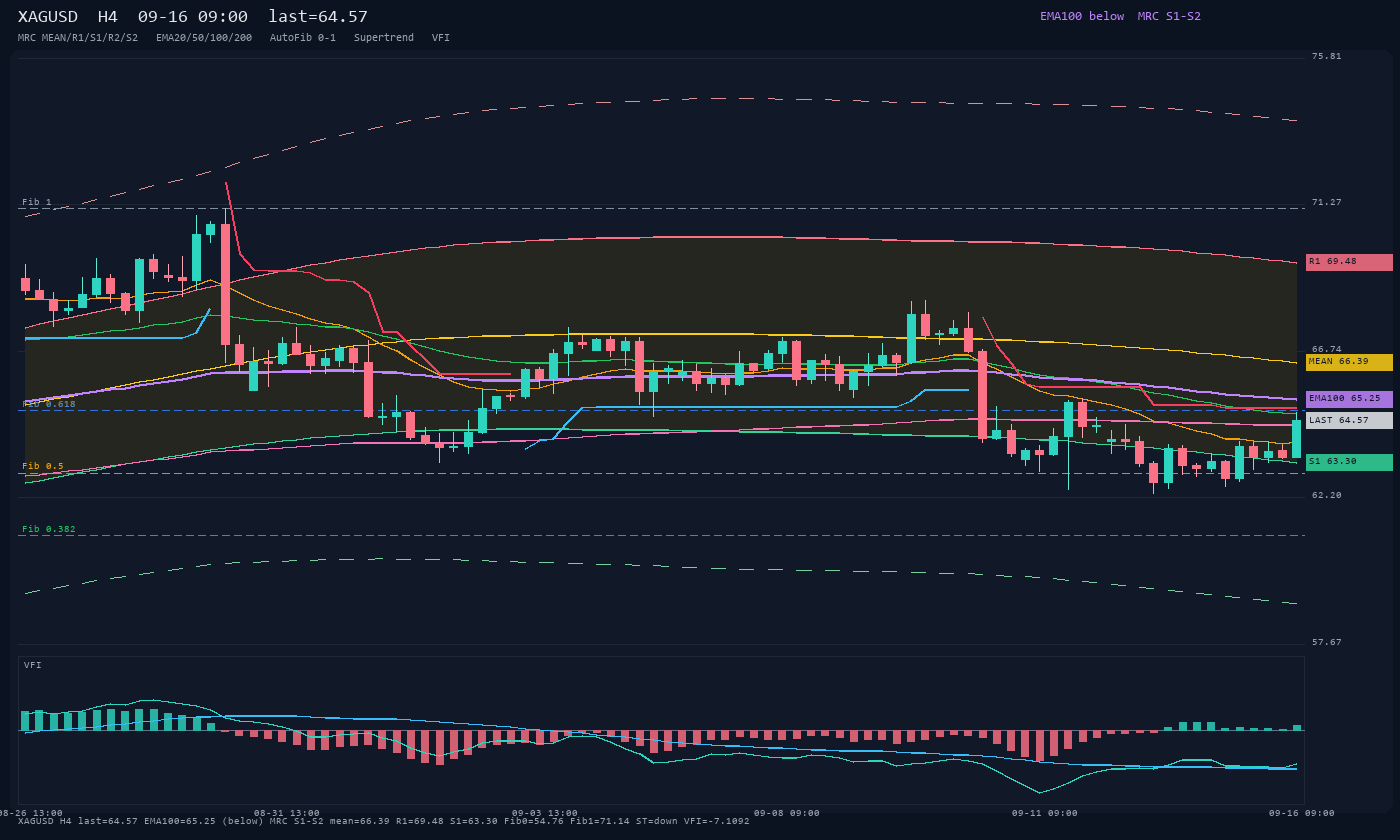This screenshot has width=1400, height=840.
Task: Click the bottom status summary line
Action: click(x=384, y=821)
